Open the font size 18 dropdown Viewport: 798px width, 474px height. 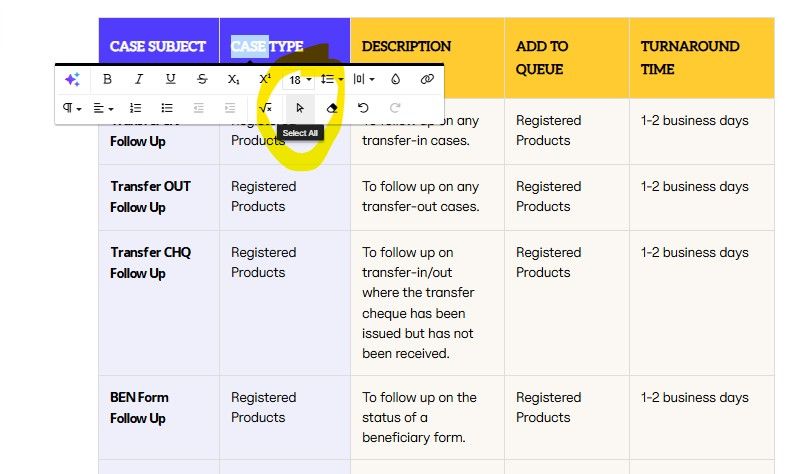(300, 79)
